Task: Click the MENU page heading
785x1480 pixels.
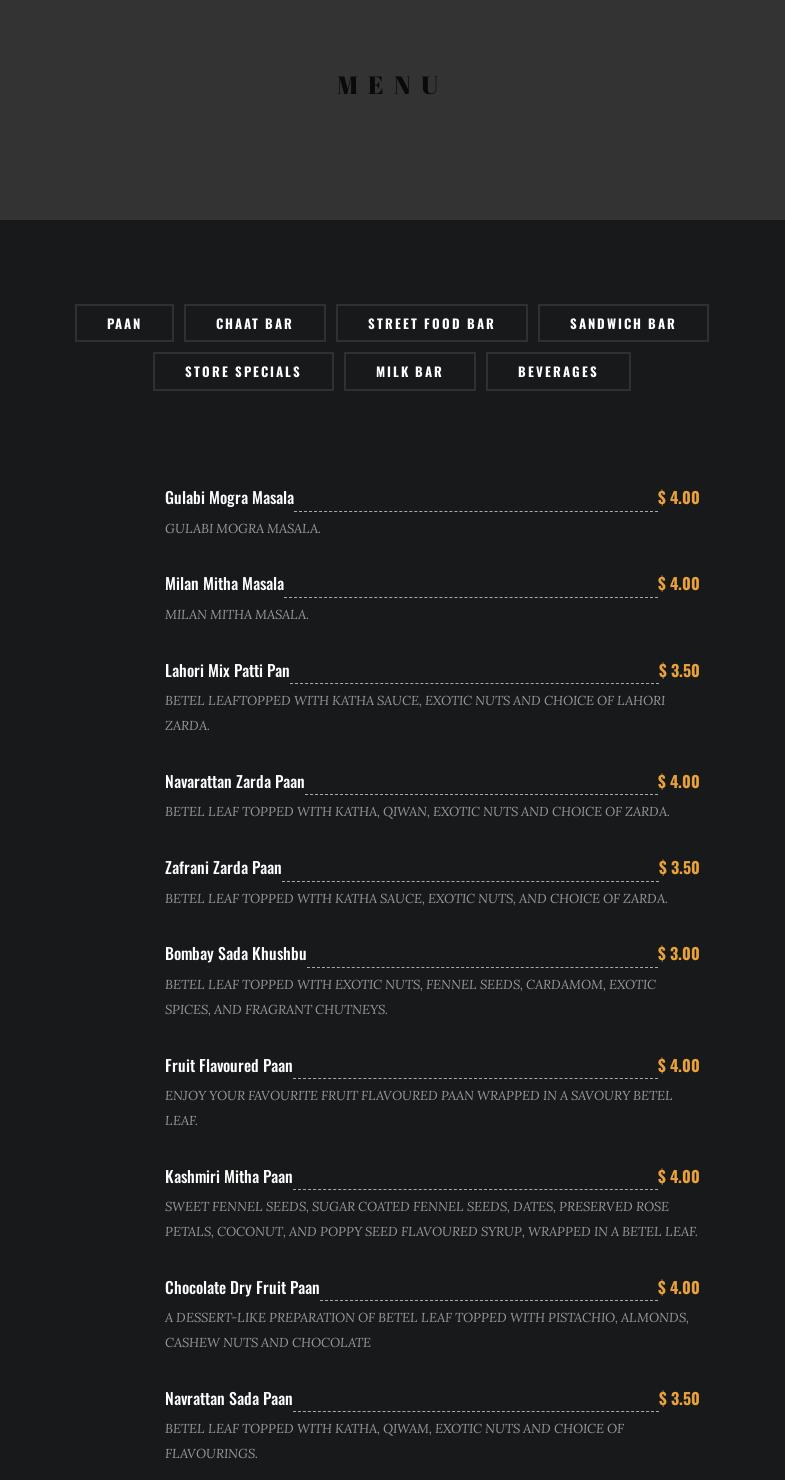Action: pos(391,86)
